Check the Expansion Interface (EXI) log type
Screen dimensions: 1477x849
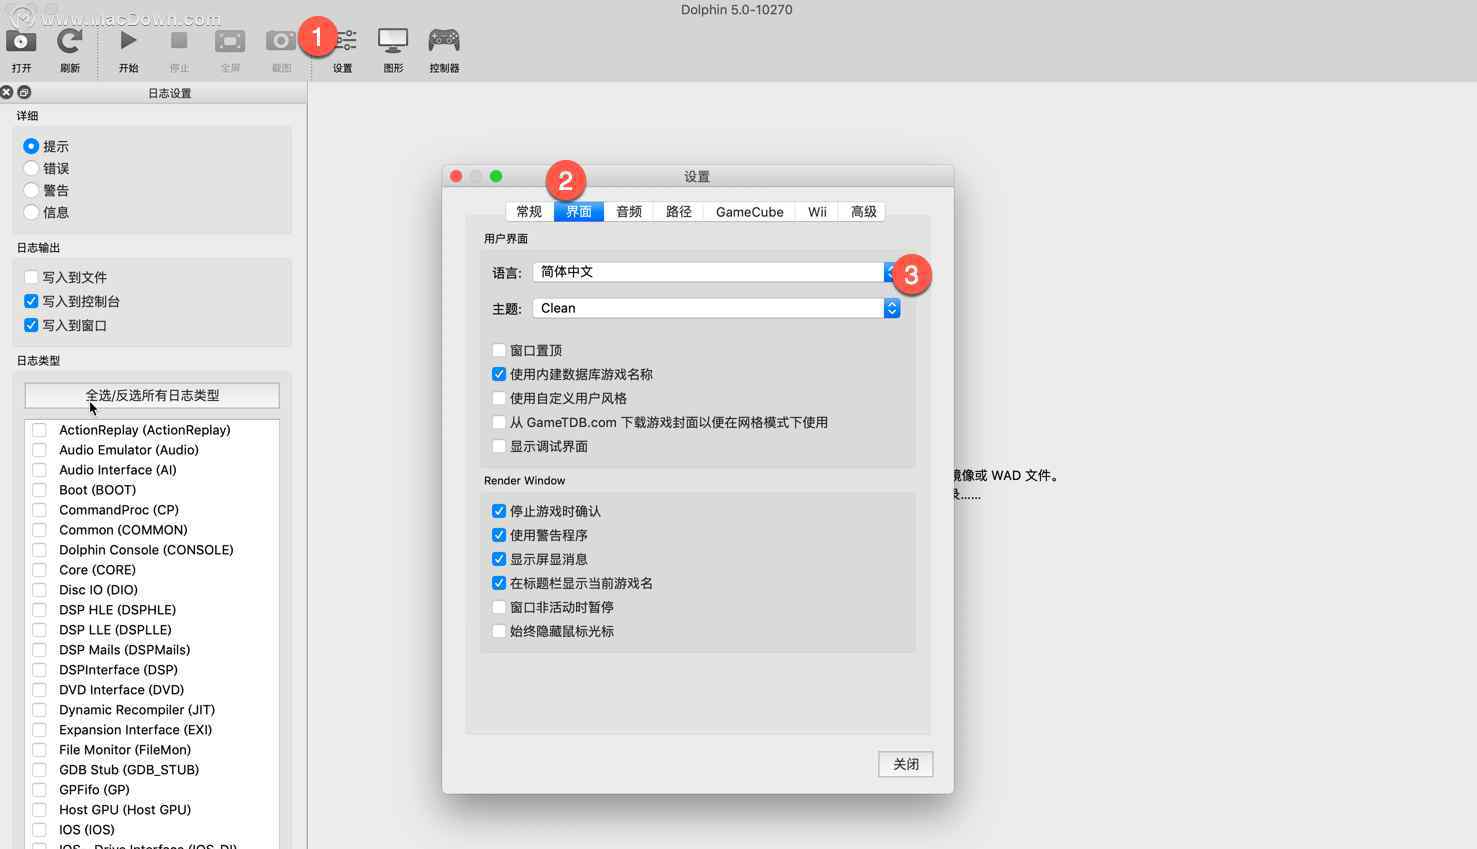click(39, 730)
